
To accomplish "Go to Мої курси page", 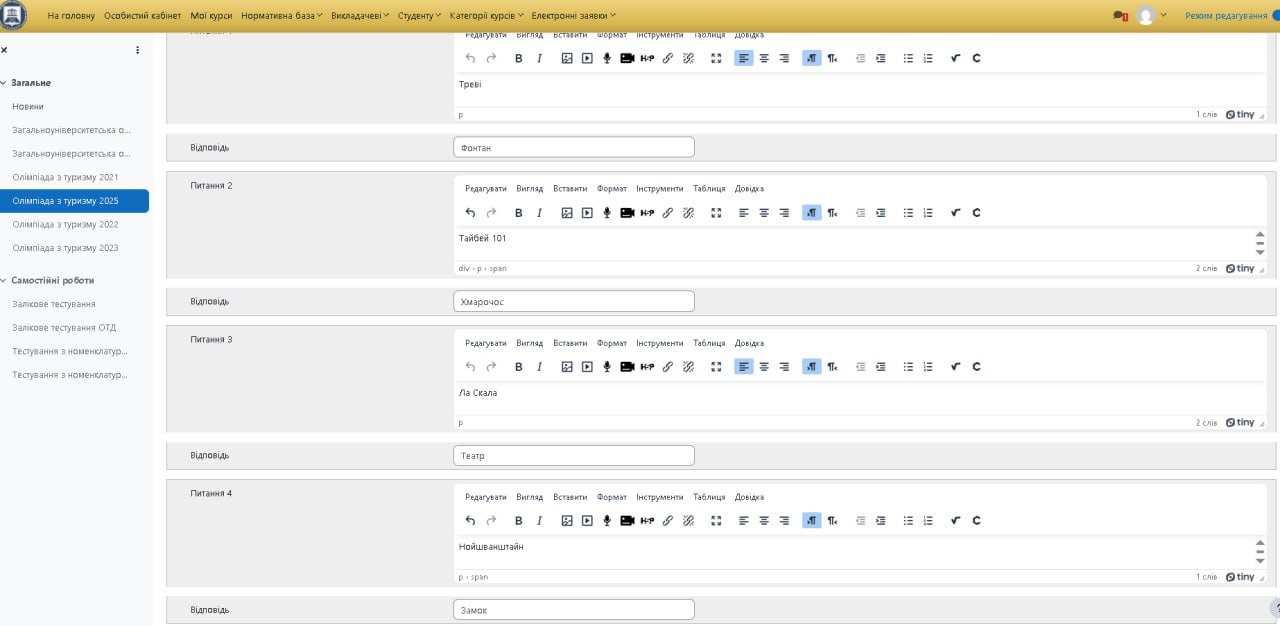I will click(x=211, y=16).
